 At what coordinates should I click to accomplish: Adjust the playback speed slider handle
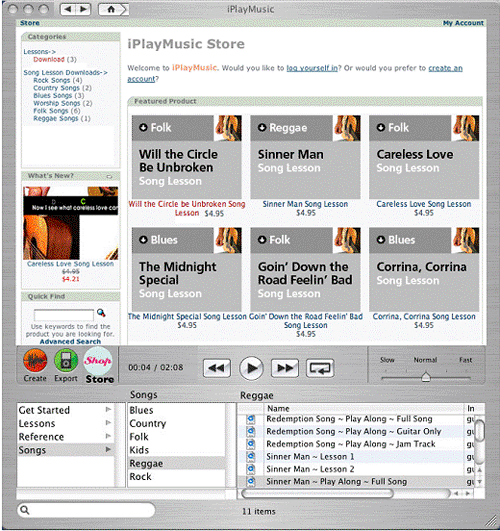(x=426, y=377)
